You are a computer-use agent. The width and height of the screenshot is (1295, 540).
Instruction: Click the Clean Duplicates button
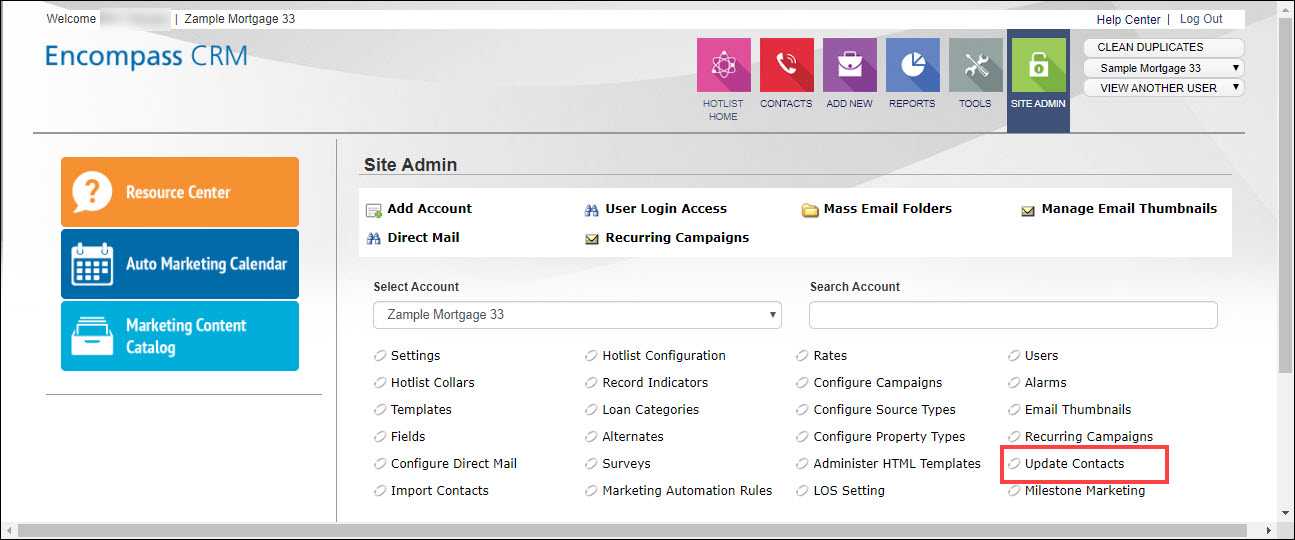tap(1163, 47)
